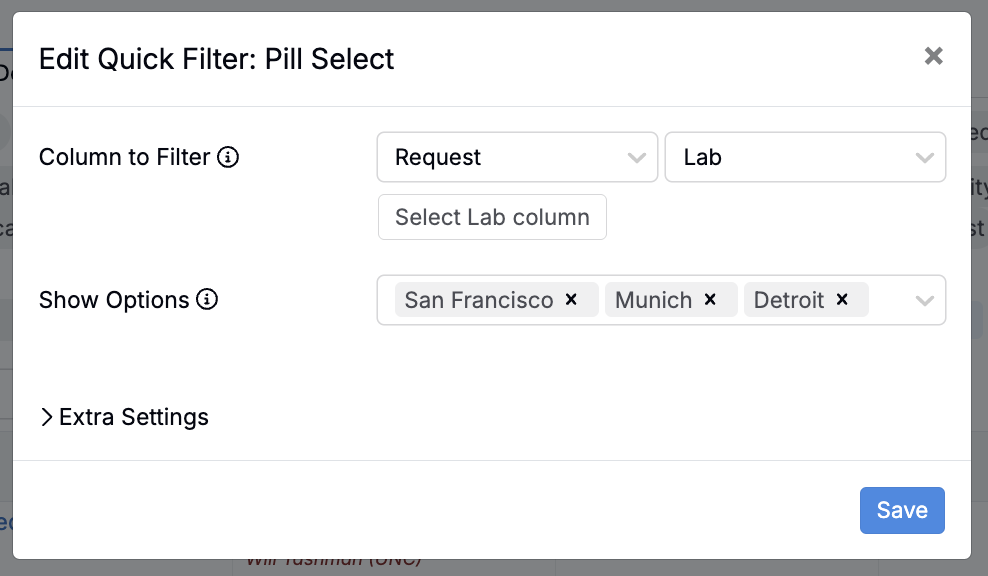The image size is (988, 576).
Task: Remove the San Francisco option pill
Action: (x=572, y=300)
